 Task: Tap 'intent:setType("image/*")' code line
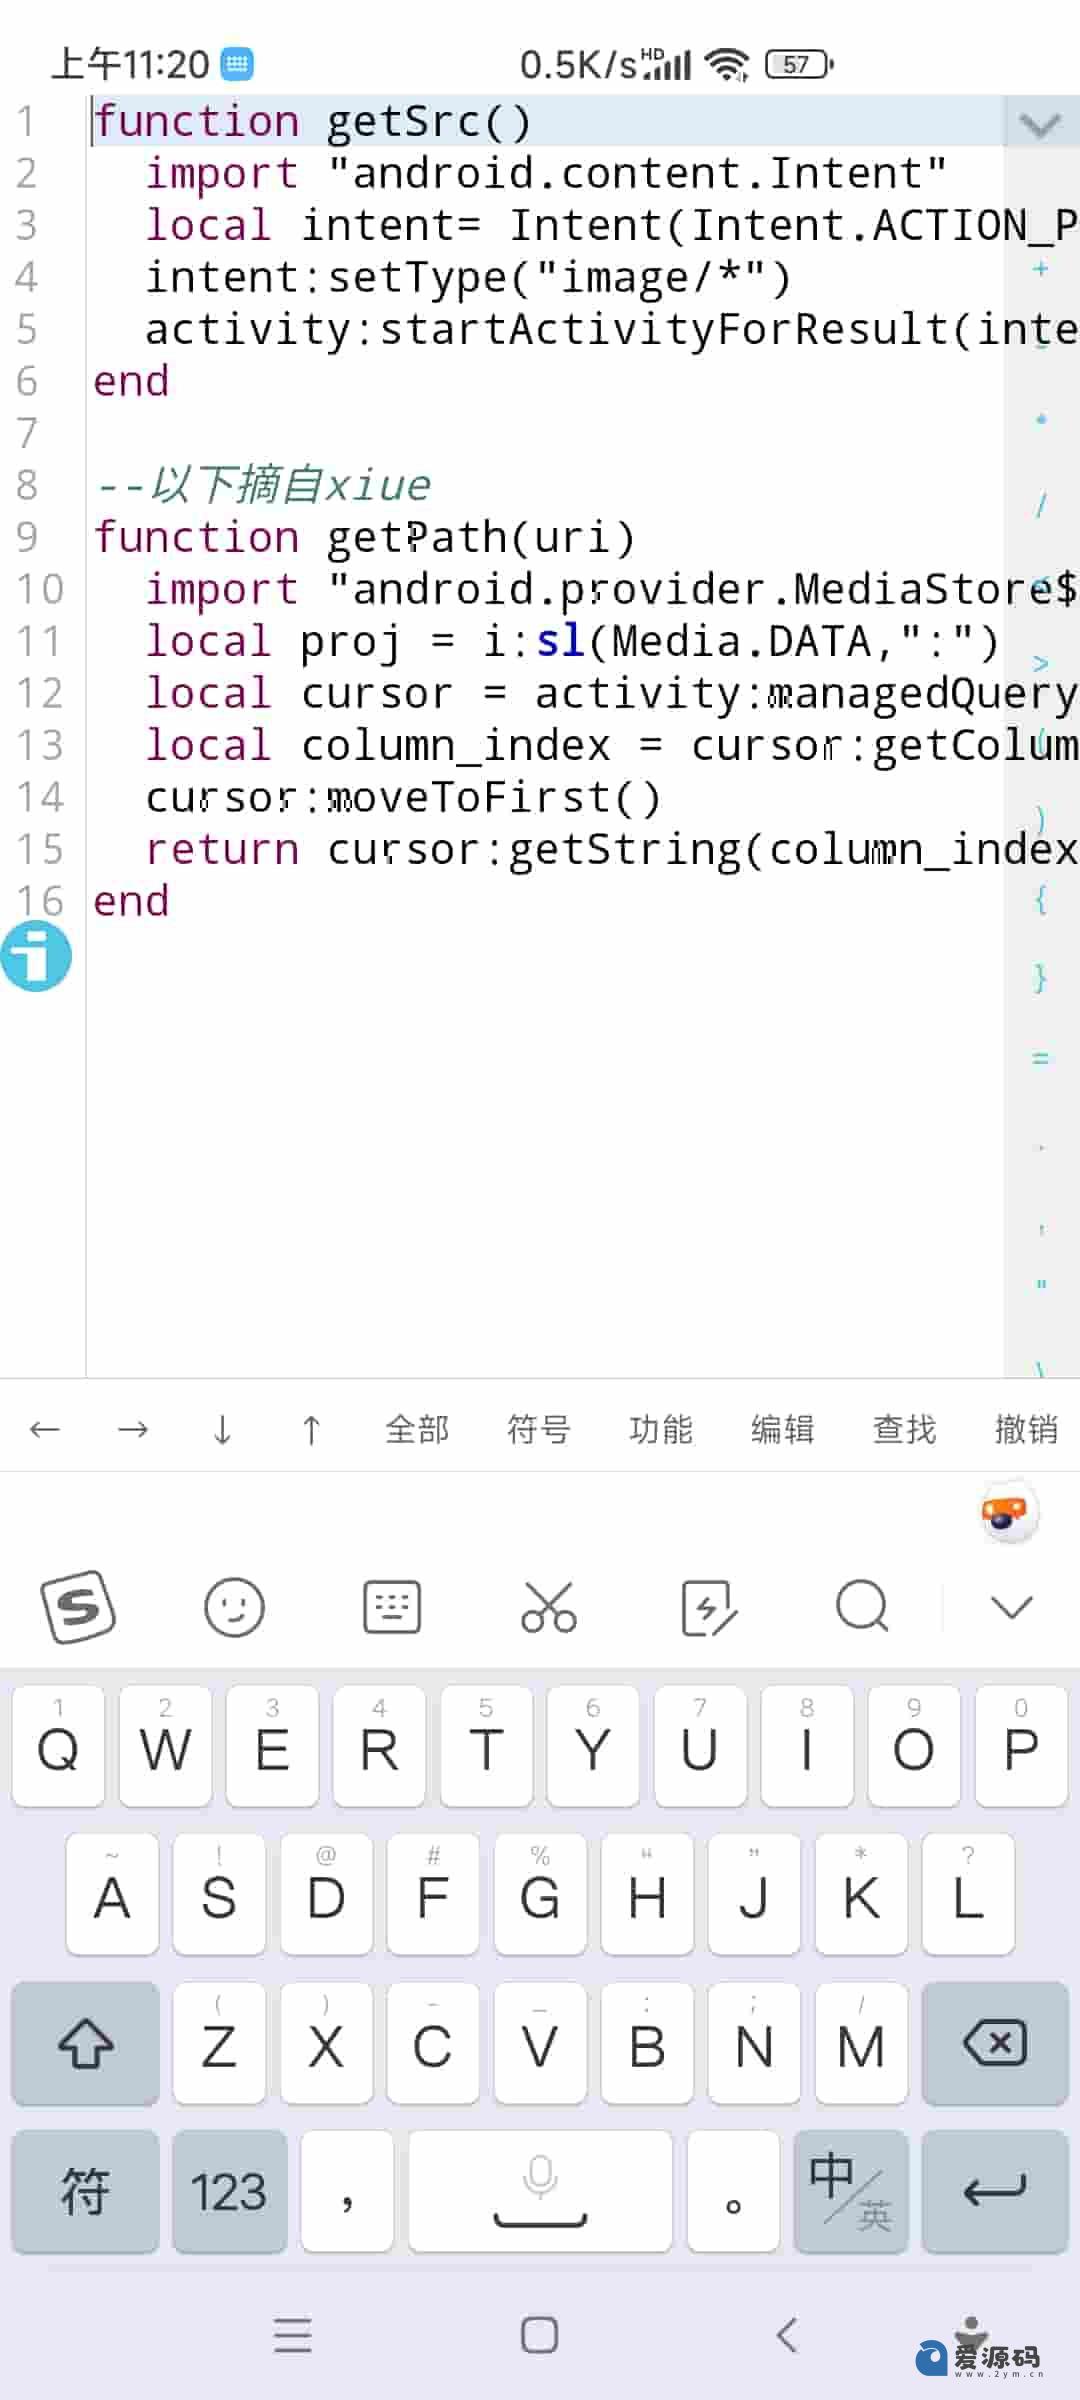[x=468, y=277]
